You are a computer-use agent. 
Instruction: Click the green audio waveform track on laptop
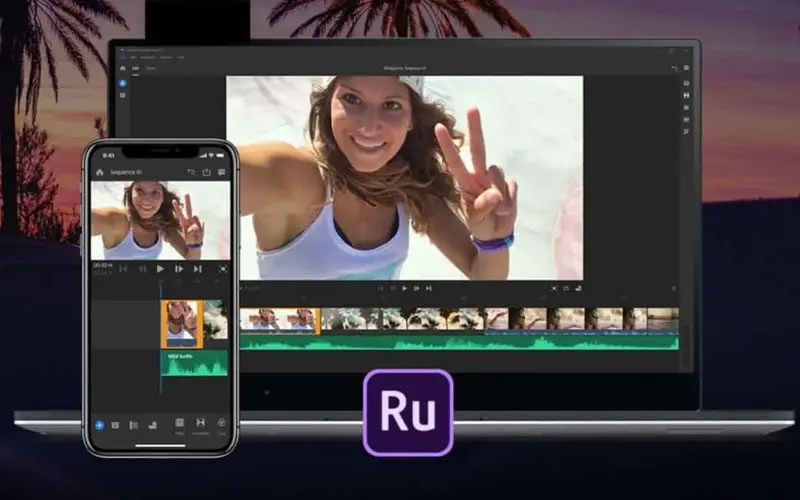point(460,343)
